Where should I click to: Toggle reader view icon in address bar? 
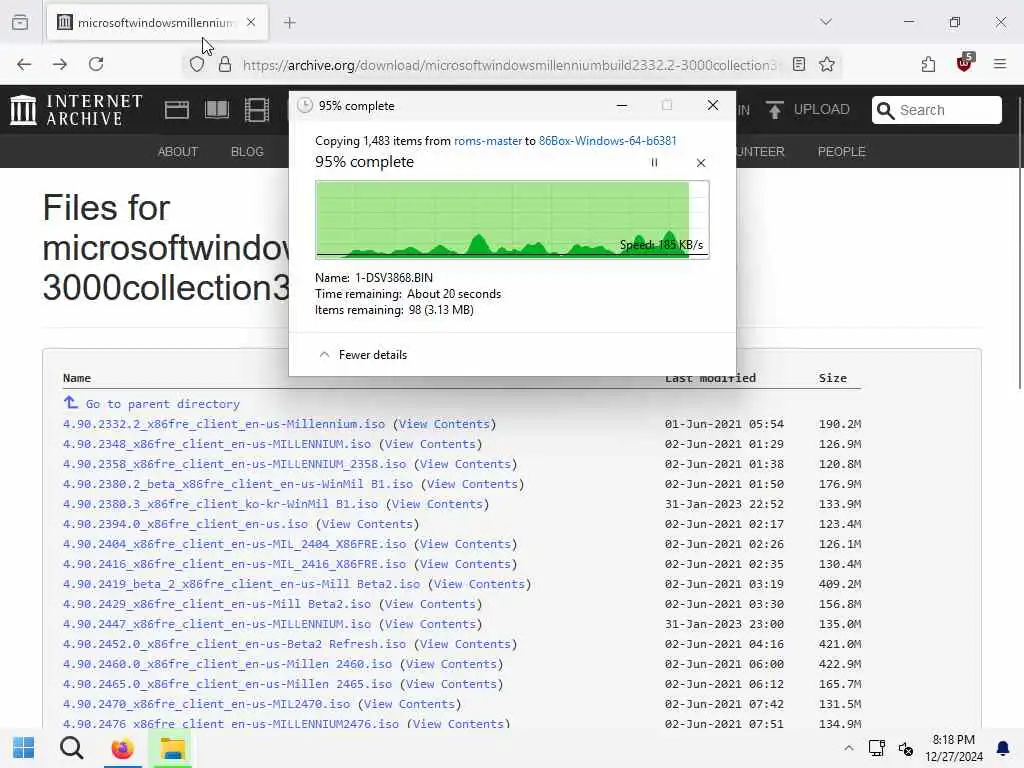tap(799, 64)
